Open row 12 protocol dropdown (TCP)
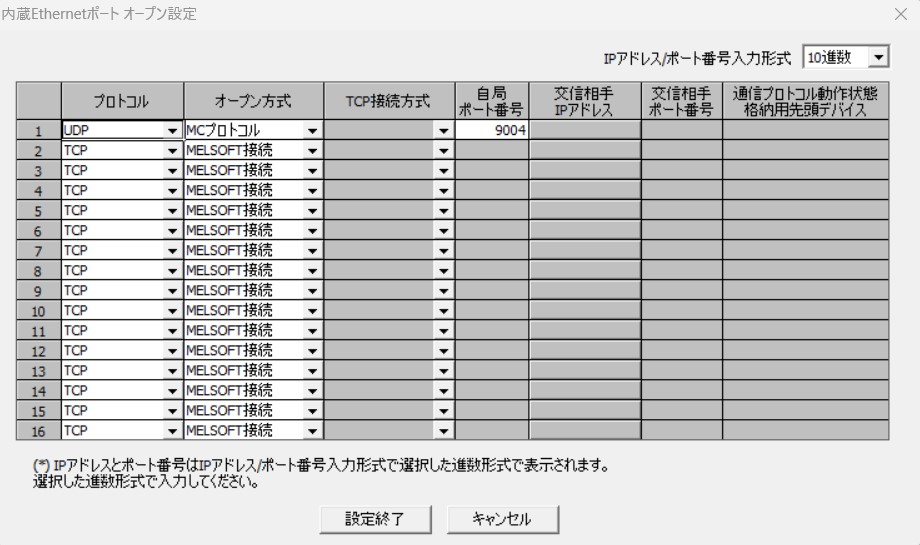This screenshot has width=920, height=545. click(x=122, y=350)
